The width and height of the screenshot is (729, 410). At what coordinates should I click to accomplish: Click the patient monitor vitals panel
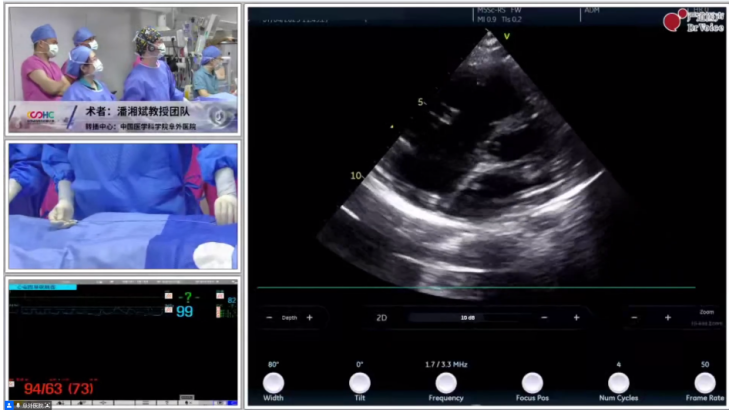pos(124,340)
